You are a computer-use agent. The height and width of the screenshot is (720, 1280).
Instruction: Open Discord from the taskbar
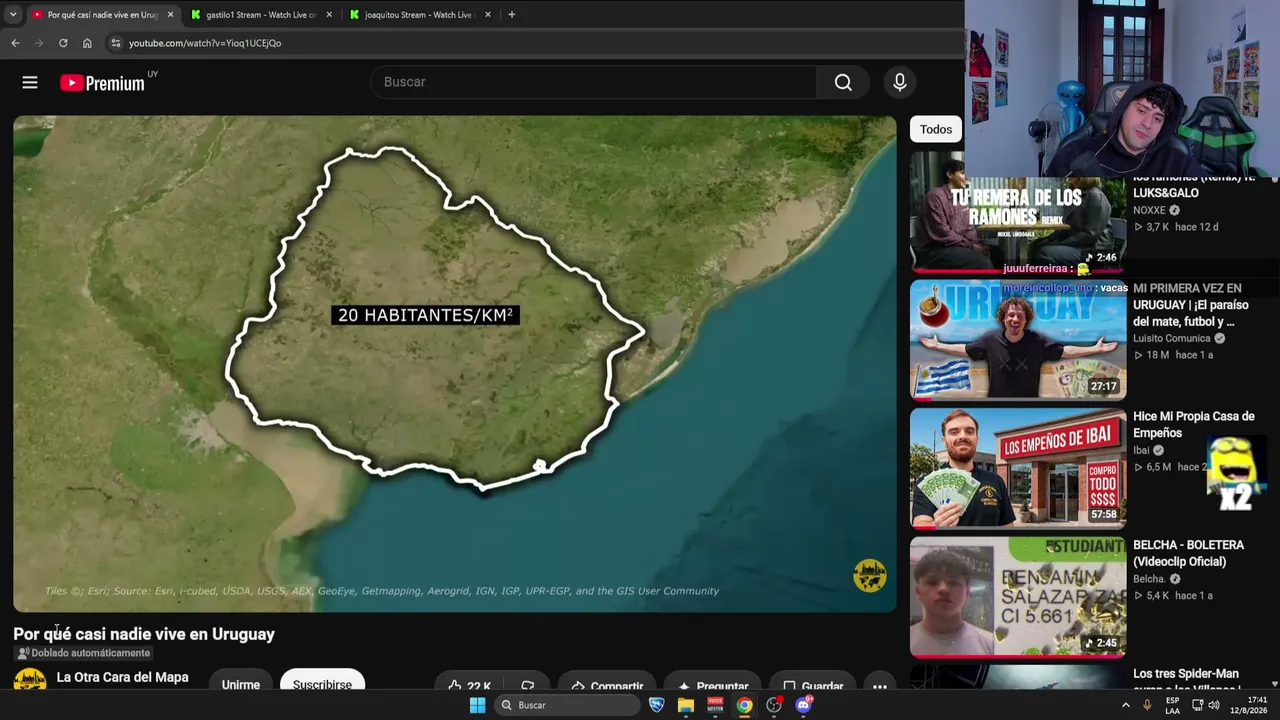(x=803, y=705)
